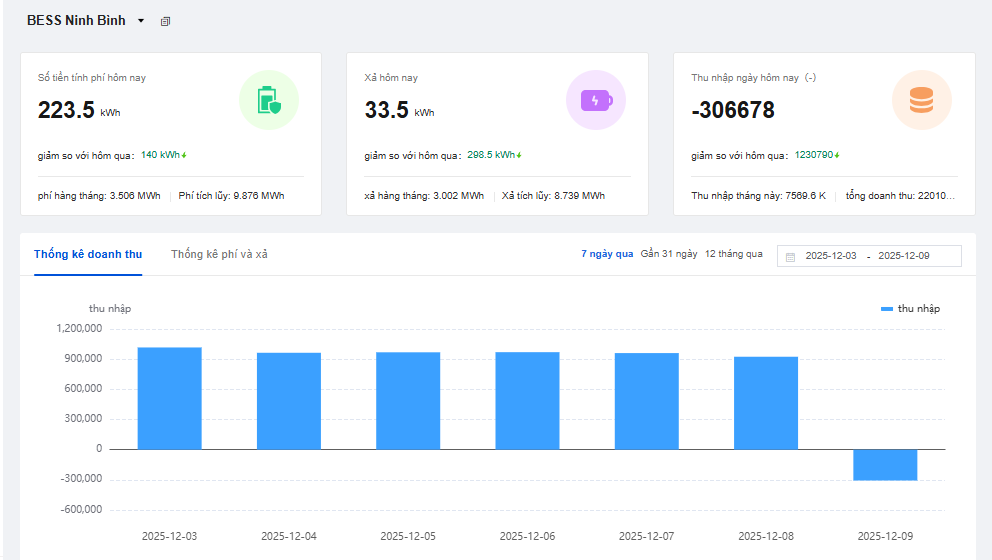
Task: Click the green battery shield icon
Action: [x=268, y=100]
